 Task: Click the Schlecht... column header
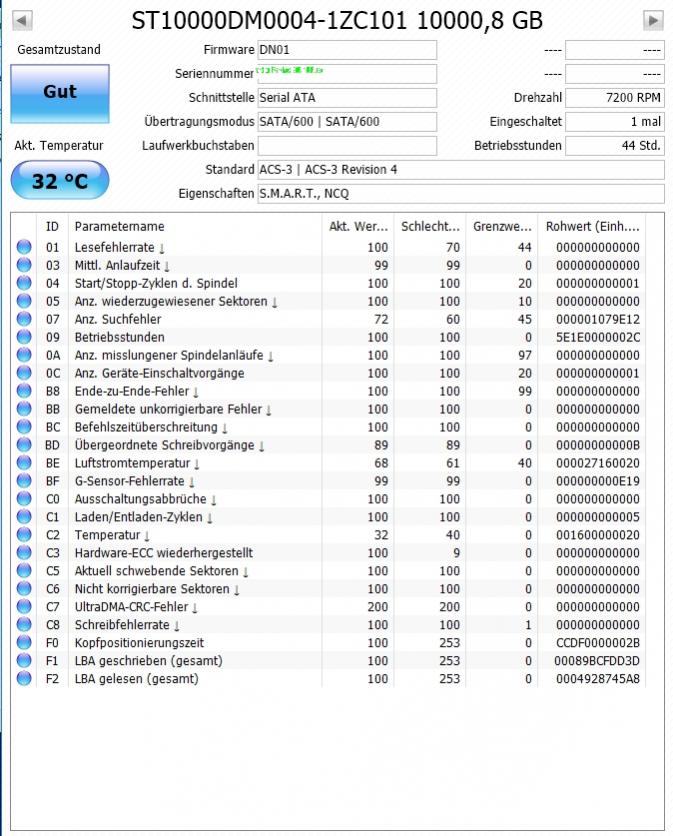tap(430, 227)
